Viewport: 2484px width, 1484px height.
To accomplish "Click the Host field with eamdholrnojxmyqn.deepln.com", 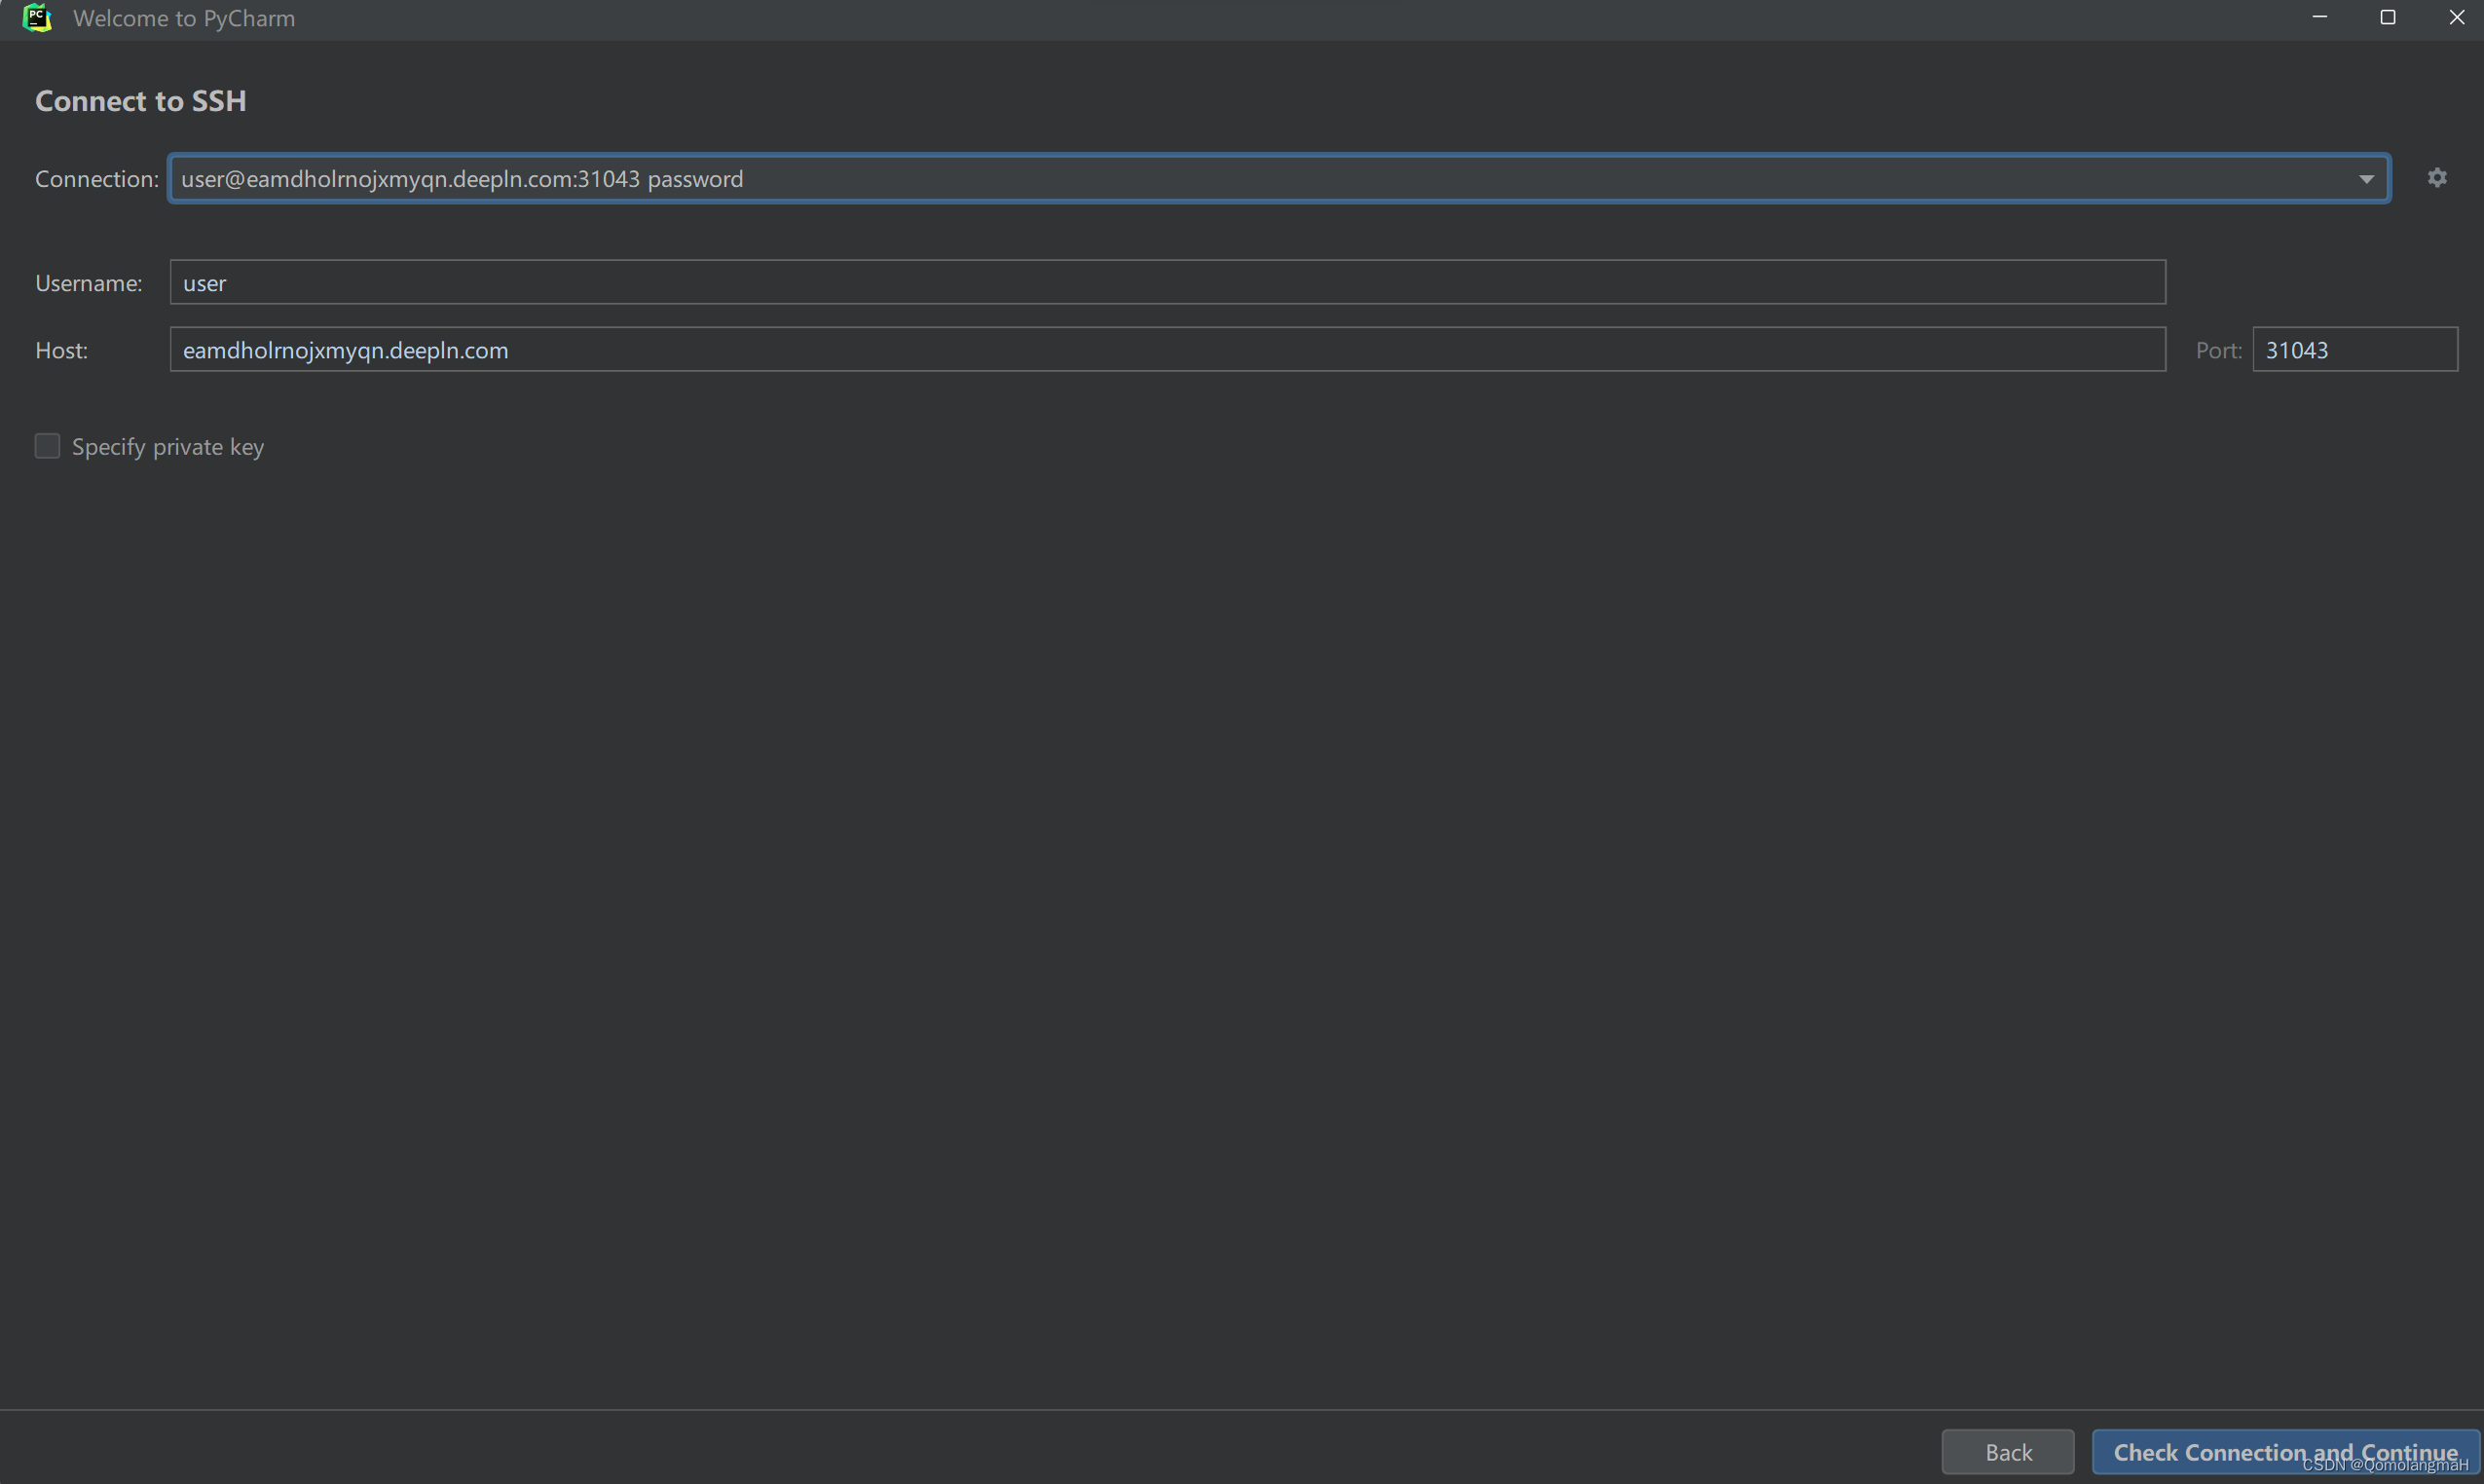I will coord(1167,349).
